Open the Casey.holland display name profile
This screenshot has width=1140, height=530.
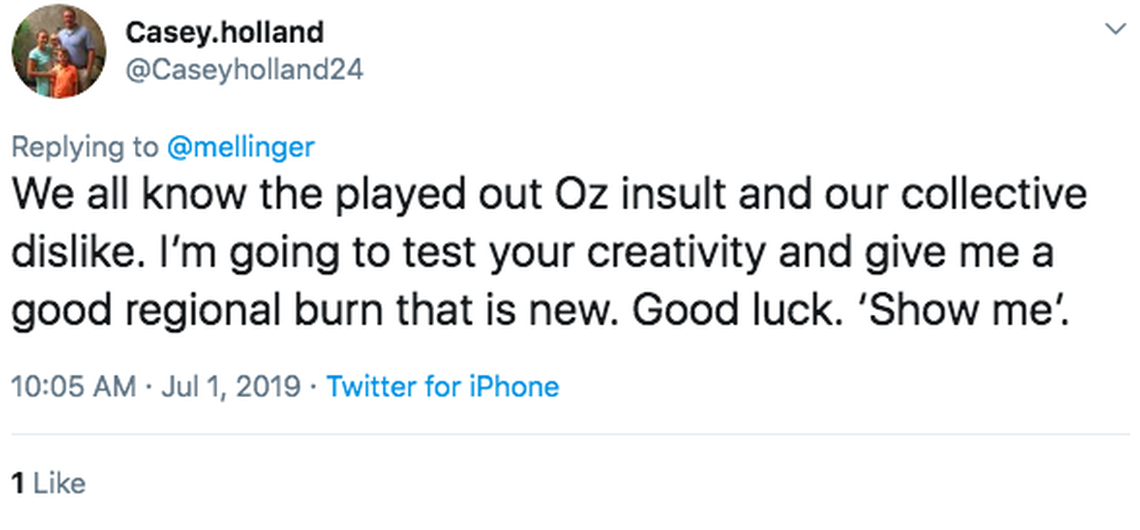(x=224, y=32)
